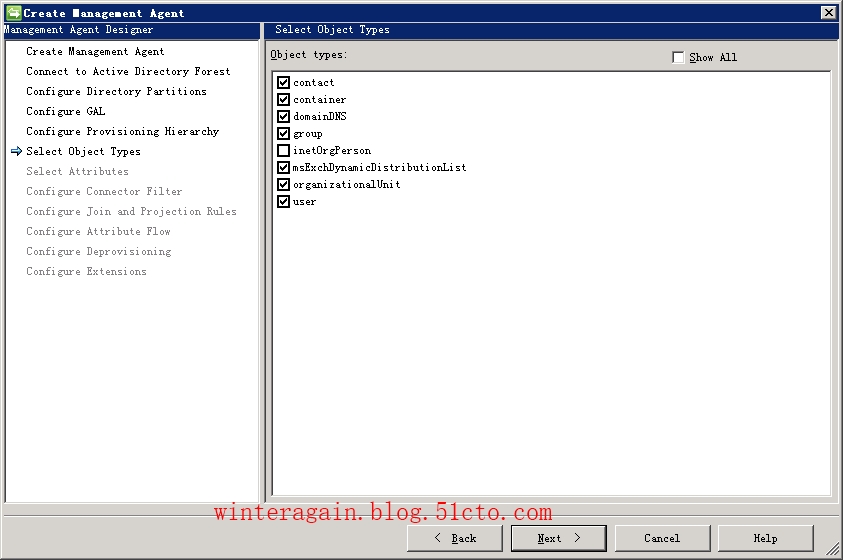Select the msExchDynamicDistributionList label
Screen dimensions: 843x560
(x=379, y=168)
